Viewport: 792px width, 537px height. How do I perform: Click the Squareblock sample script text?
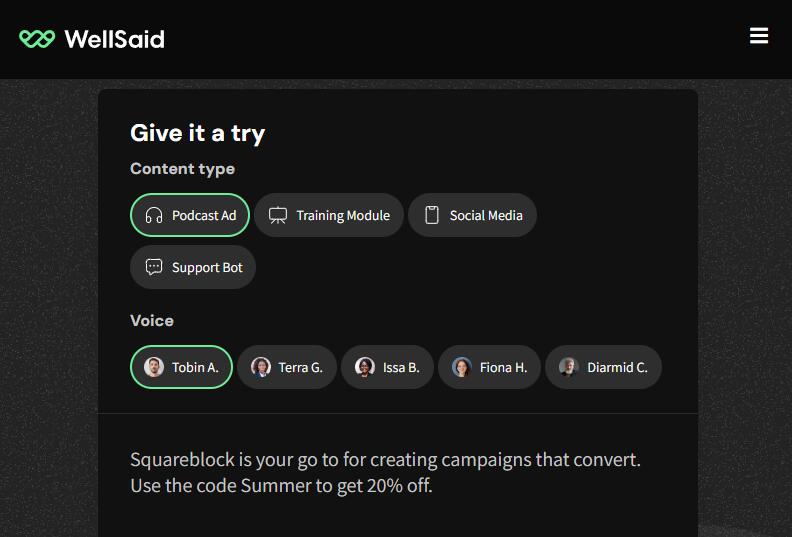coord(385,473)
